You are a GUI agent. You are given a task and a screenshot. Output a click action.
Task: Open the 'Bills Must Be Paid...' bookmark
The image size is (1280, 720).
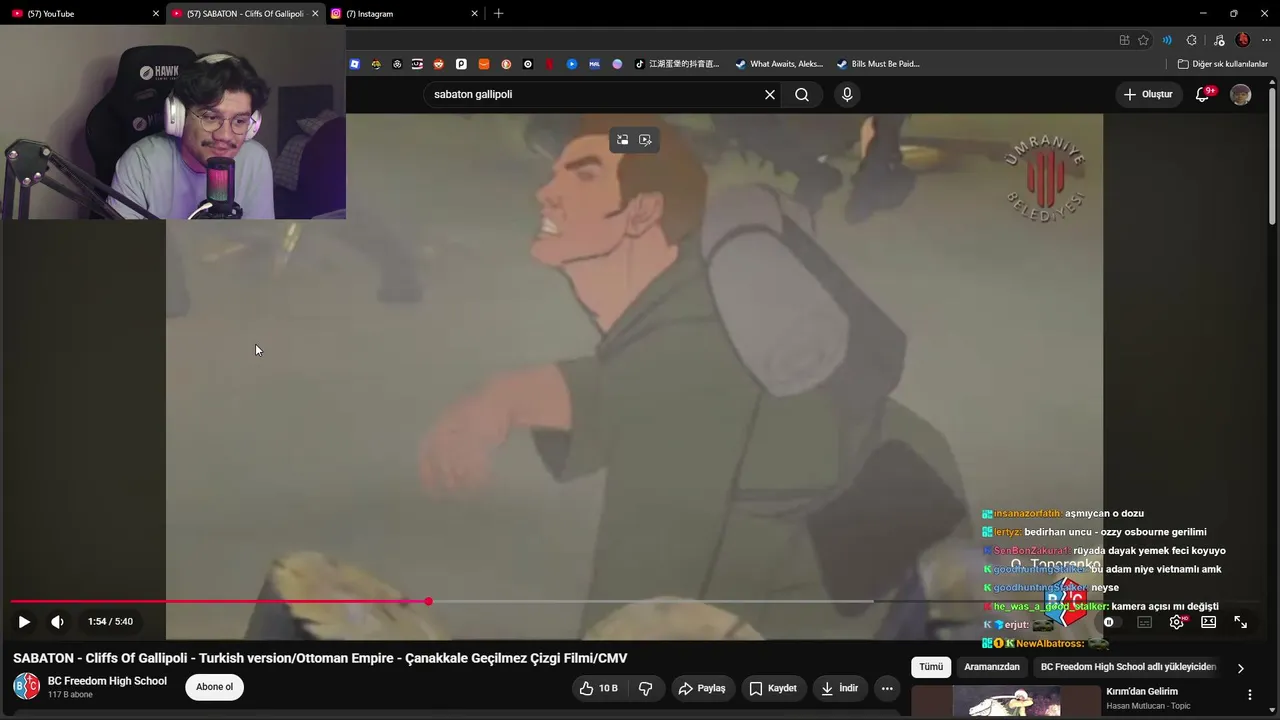[x=878, y=64]
